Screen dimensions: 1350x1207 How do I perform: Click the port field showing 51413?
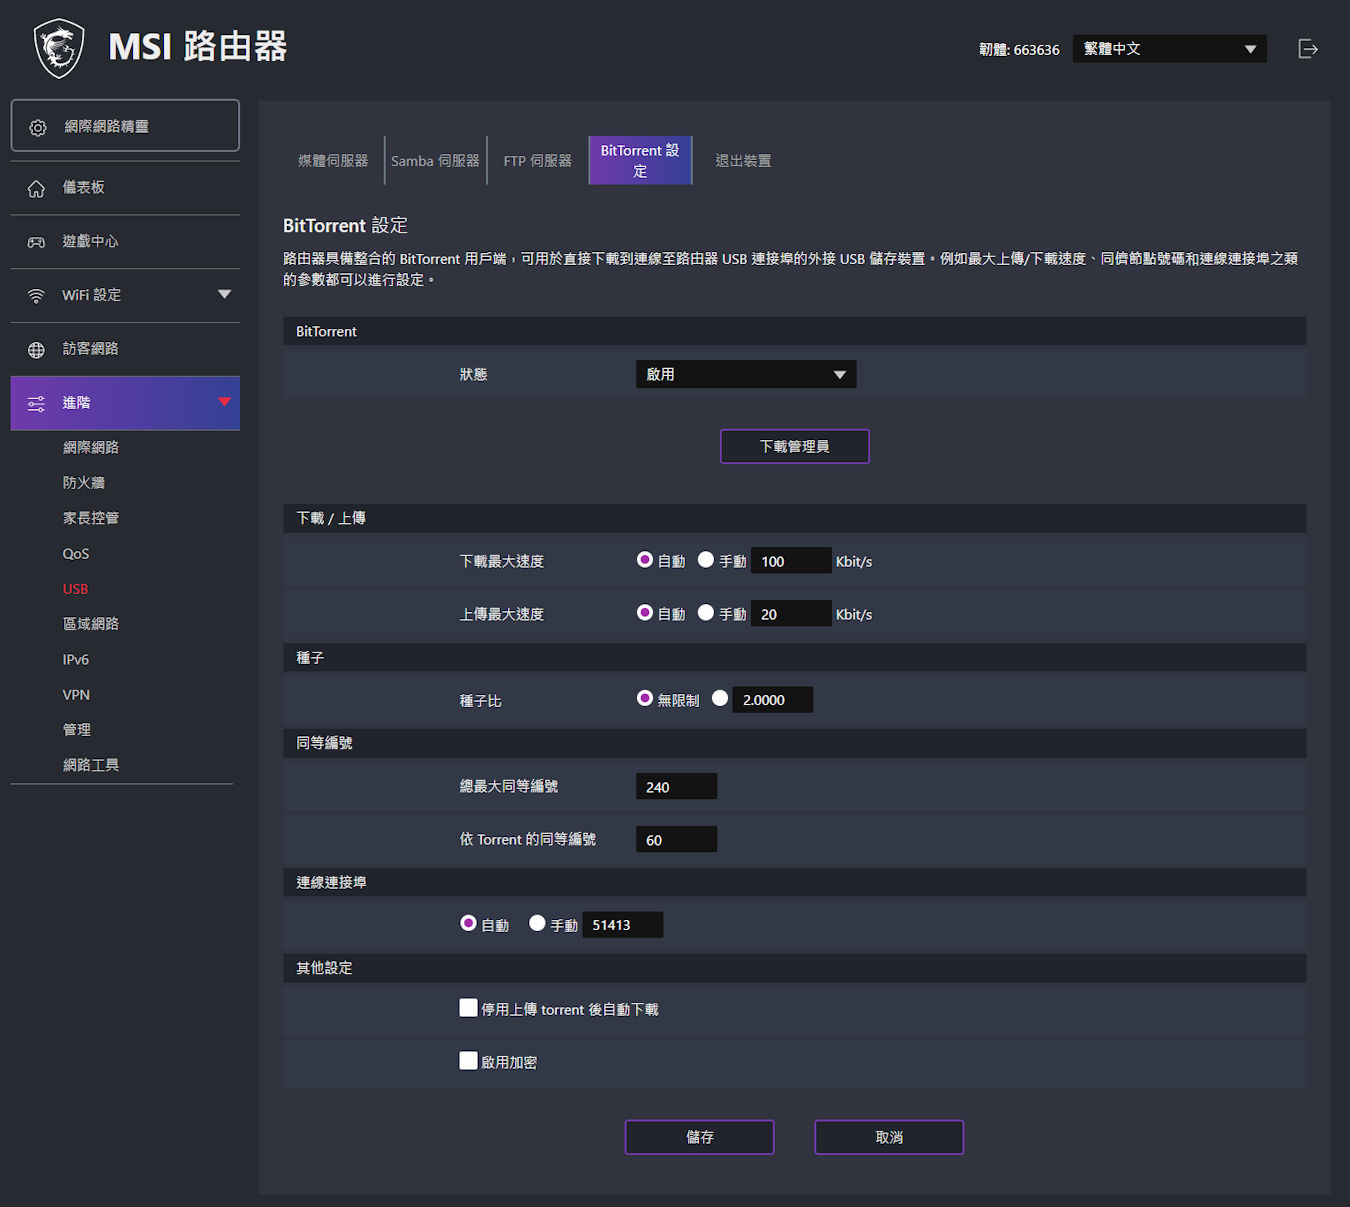[623, 925]
